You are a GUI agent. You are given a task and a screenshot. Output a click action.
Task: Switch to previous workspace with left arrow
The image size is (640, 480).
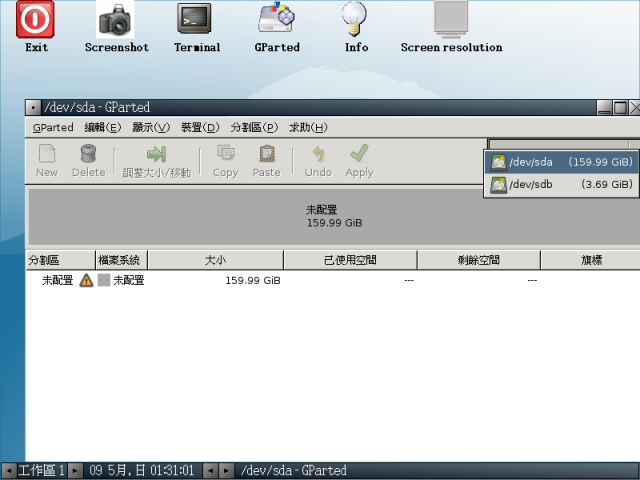(x=9, y=471)
